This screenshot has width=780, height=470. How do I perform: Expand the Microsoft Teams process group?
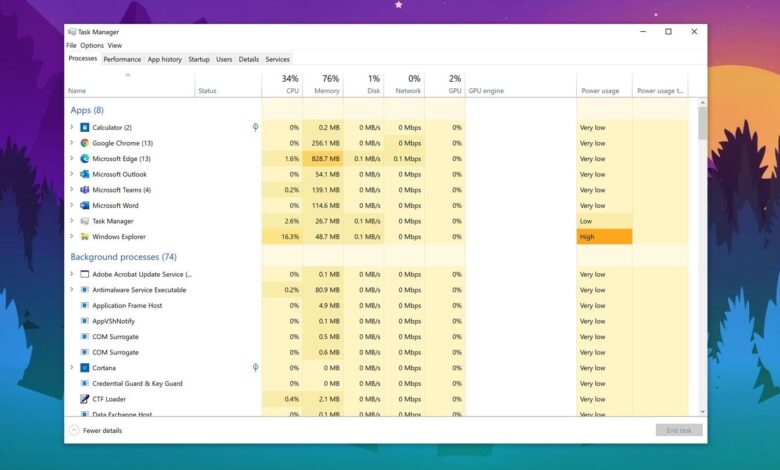click(x=72, y=190)
